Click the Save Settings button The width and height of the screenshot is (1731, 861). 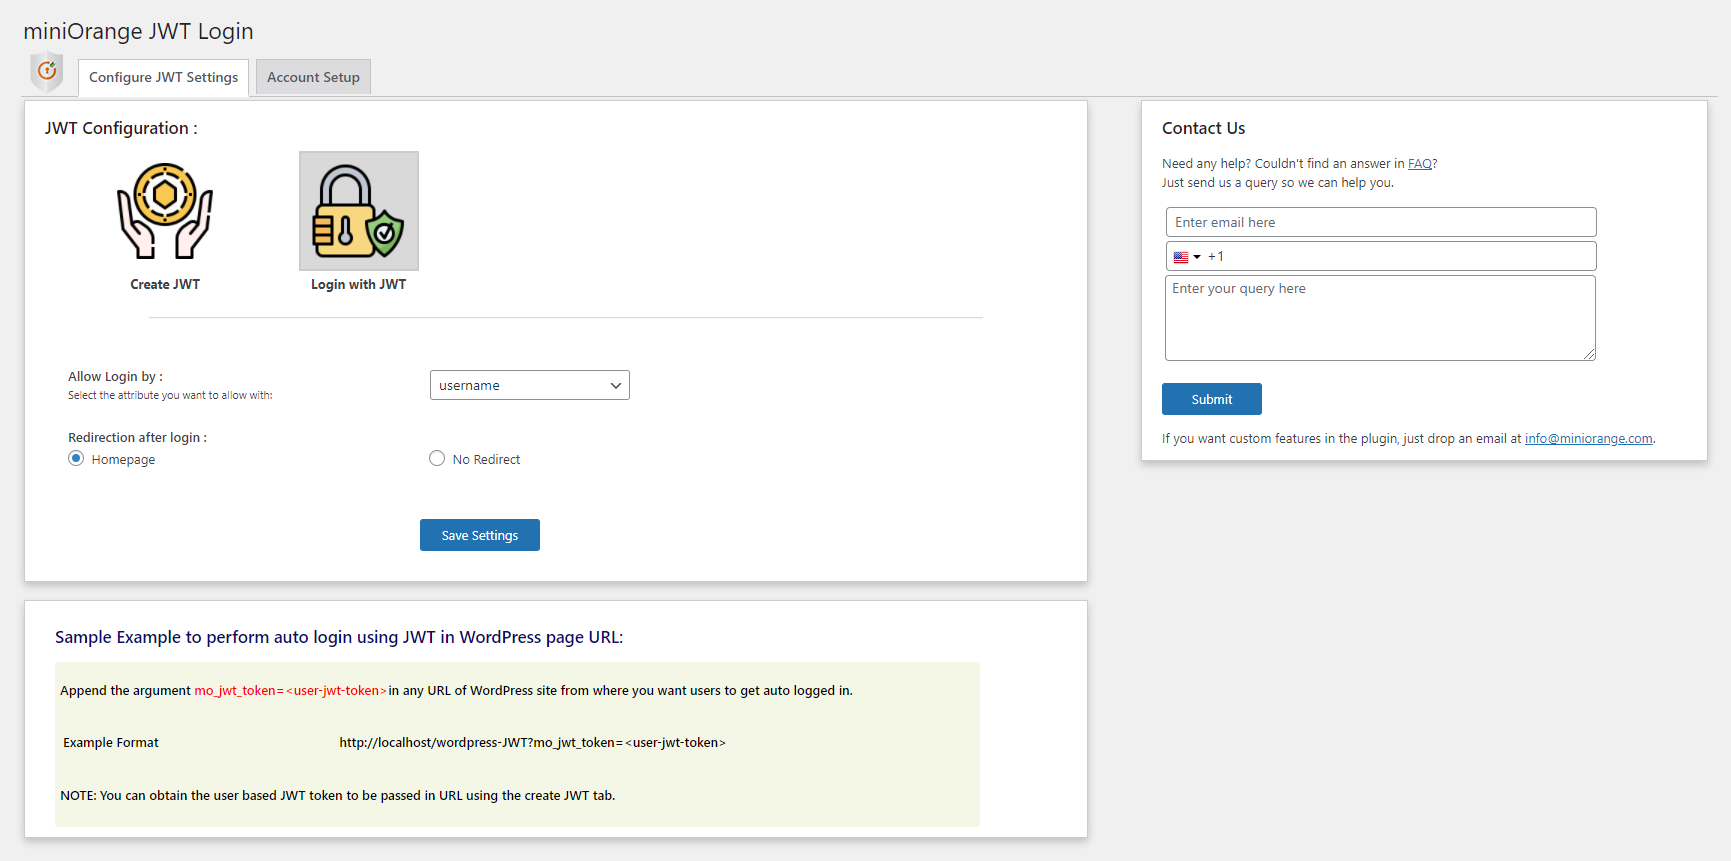[480, 535]
